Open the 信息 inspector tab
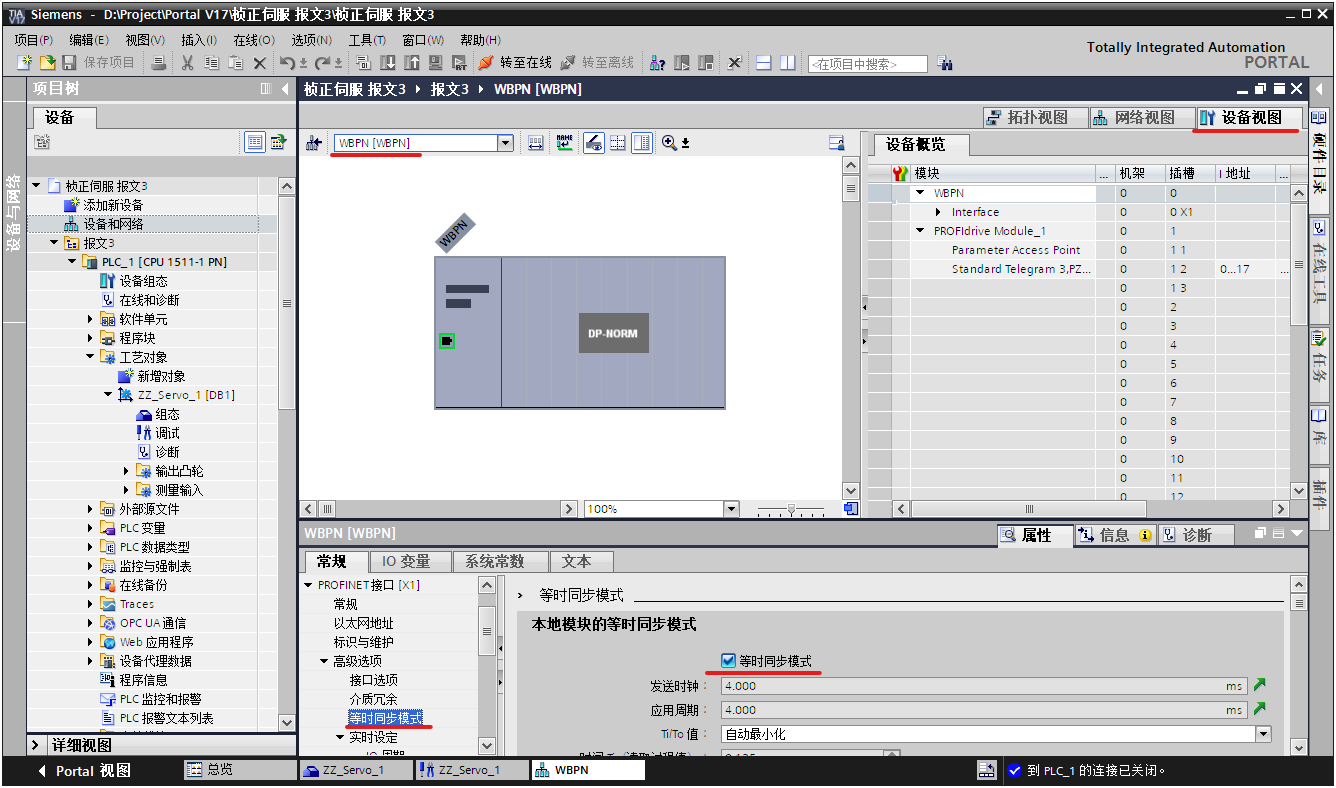The height and width of the screenshot is (788, 1336). 1115,535
